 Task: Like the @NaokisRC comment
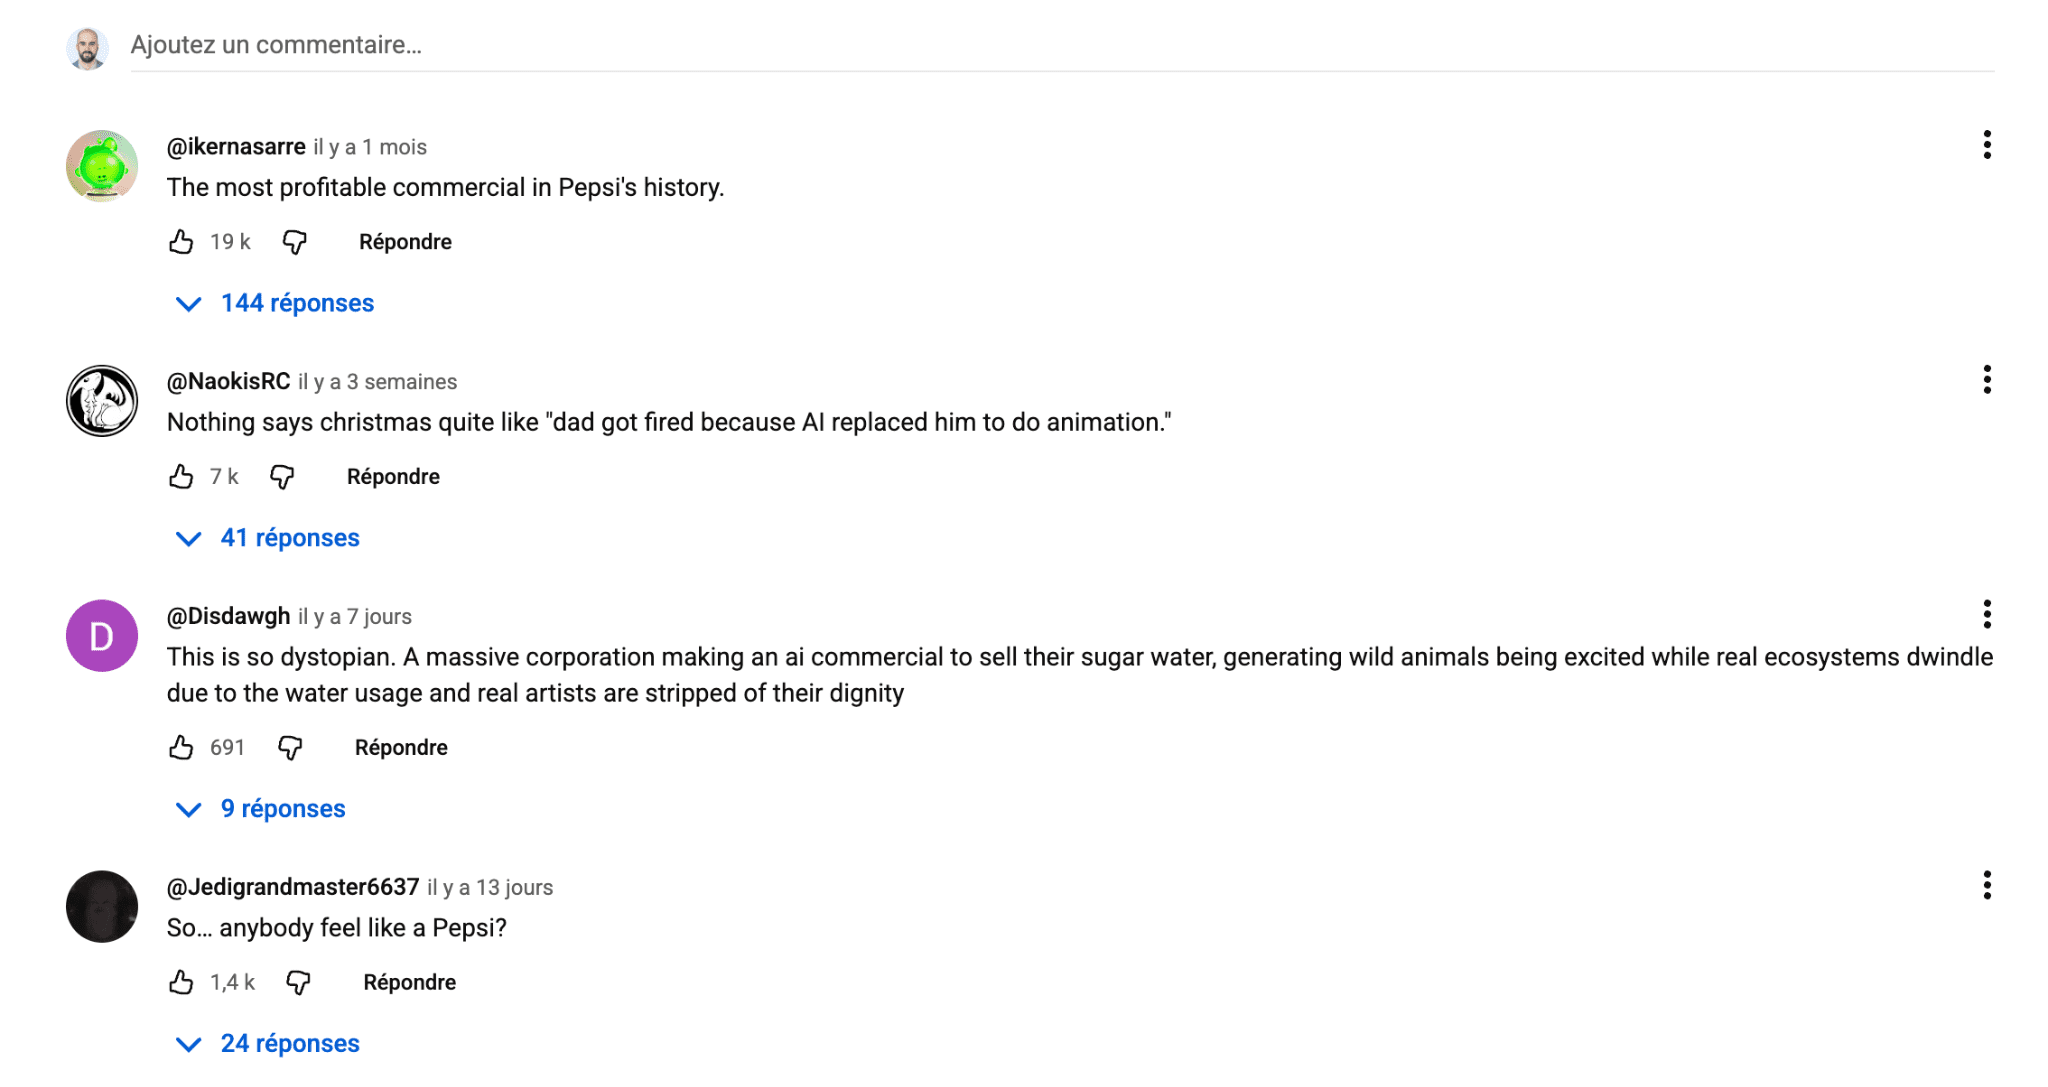pos(181,477)
